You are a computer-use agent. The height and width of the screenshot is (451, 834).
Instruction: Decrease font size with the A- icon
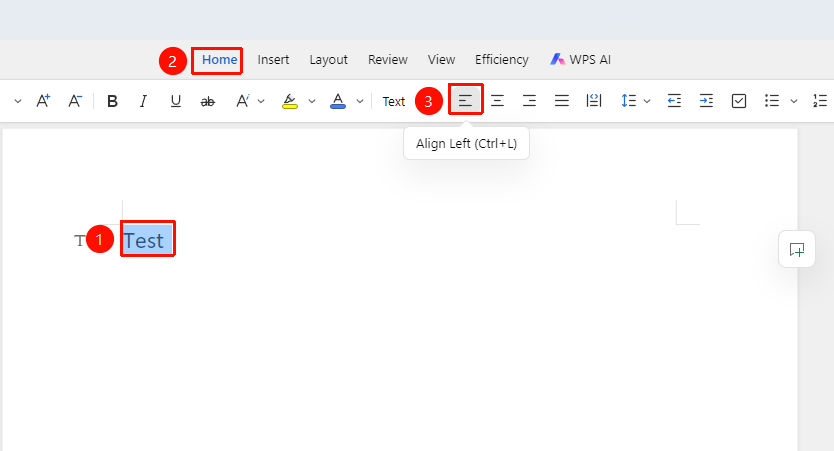pyautogui.click(x=75, y=101)
